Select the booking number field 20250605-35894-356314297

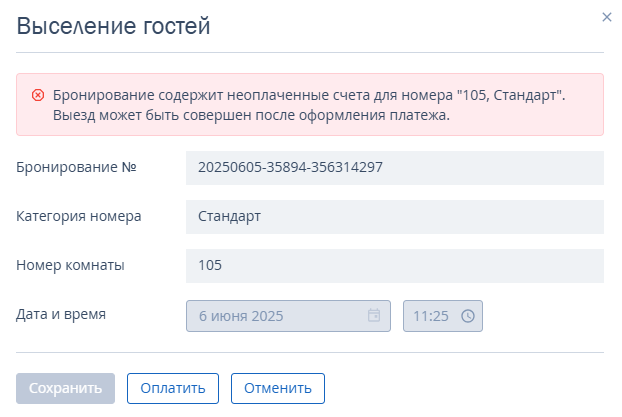coord(395,167)
